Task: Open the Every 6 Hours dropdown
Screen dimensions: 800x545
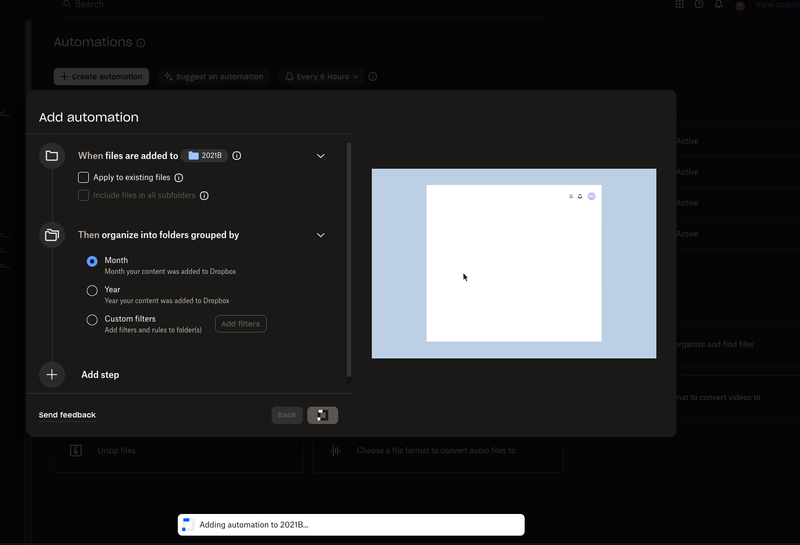Action: [x=321, y=77]
